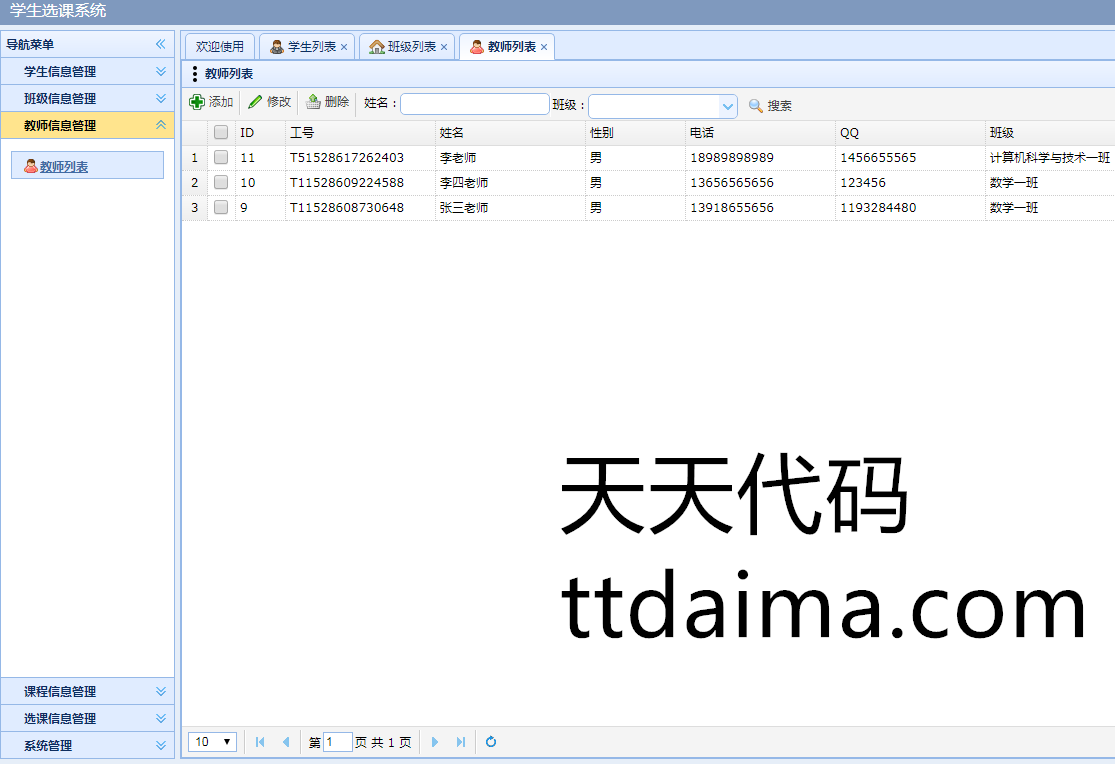This screenshot has height=764, width=1115.
Task: Click the green Add (添加) icon
Action: 197,102
